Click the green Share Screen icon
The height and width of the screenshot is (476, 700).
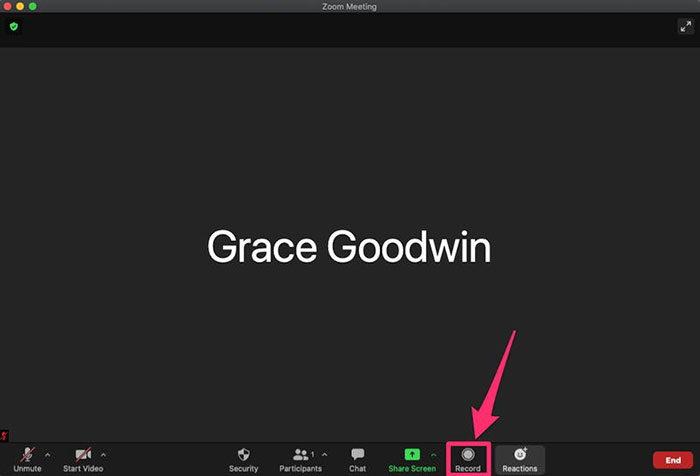click(x=411, y=454)
